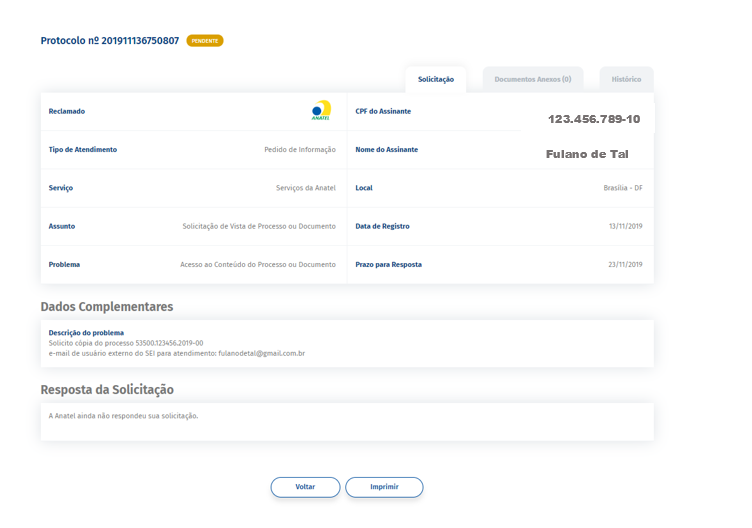Click the Protocolo nº 201911136750807 heading
The image size is (752, 528).
110,41
